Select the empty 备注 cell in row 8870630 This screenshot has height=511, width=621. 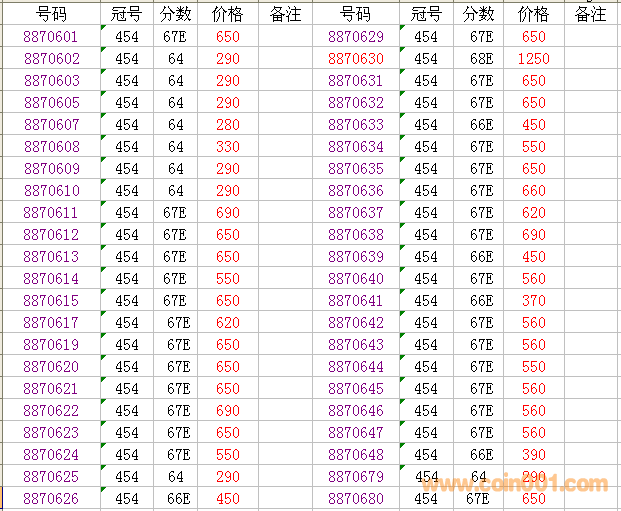click(x=590, y=59)
